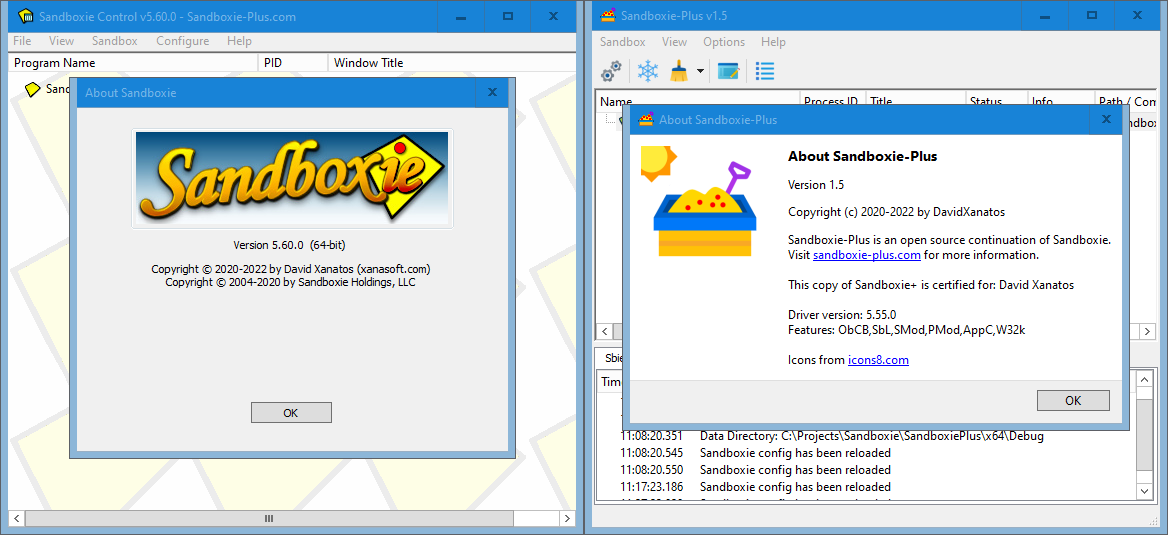Click the gears settings icon in Sandboxie-Plus toolbar
1168x535 pixels.
(611, 71)
